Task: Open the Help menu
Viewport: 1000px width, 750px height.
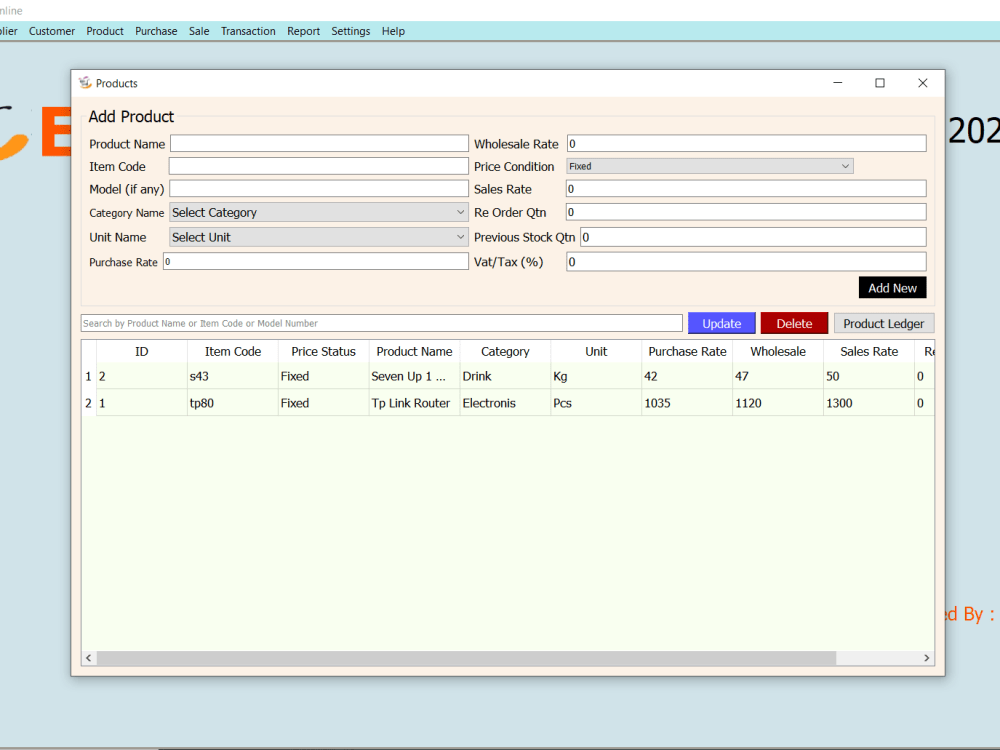Action: click(x=393, y=31)
